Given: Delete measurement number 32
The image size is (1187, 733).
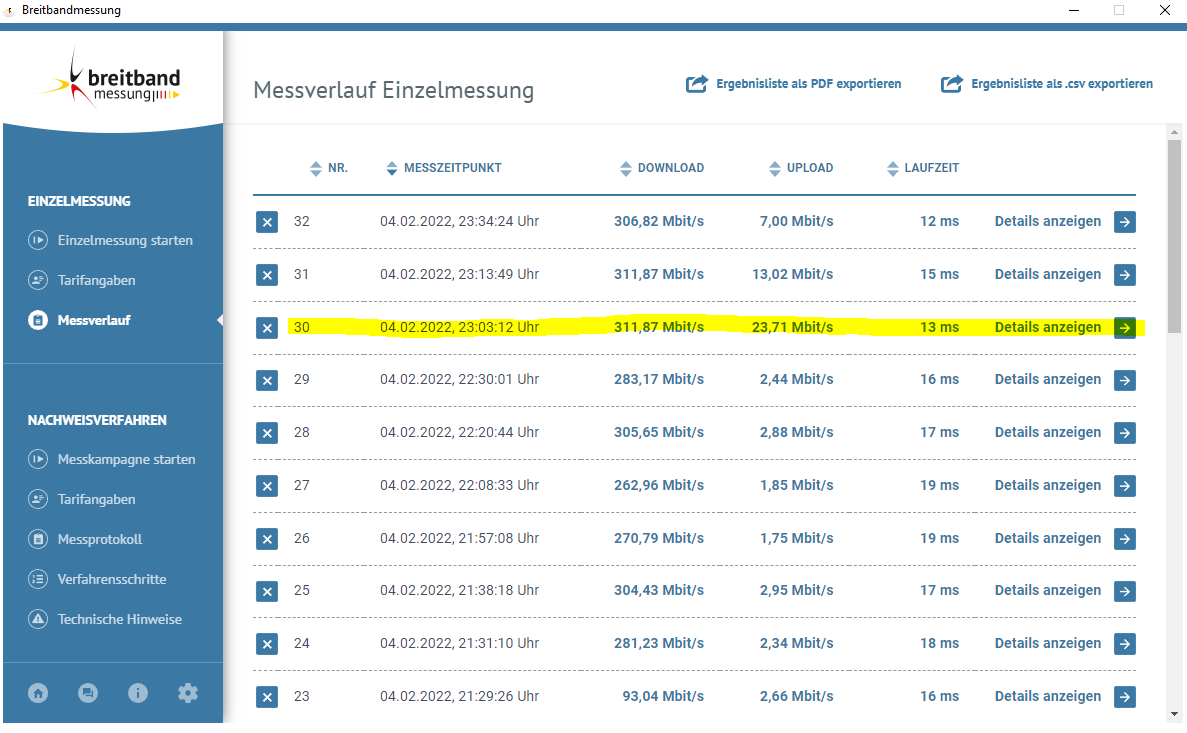Looking at the screenshot, I should pos(266,222).
